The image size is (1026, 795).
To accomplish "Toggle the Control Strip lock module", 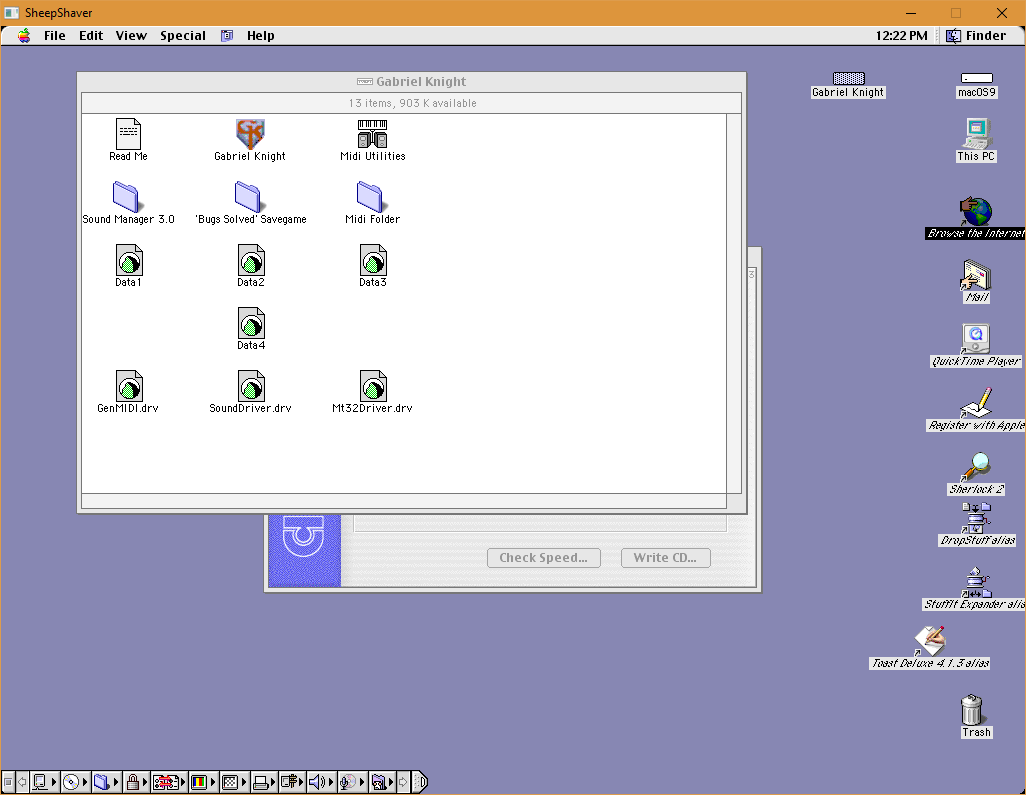I will point(135,781).
